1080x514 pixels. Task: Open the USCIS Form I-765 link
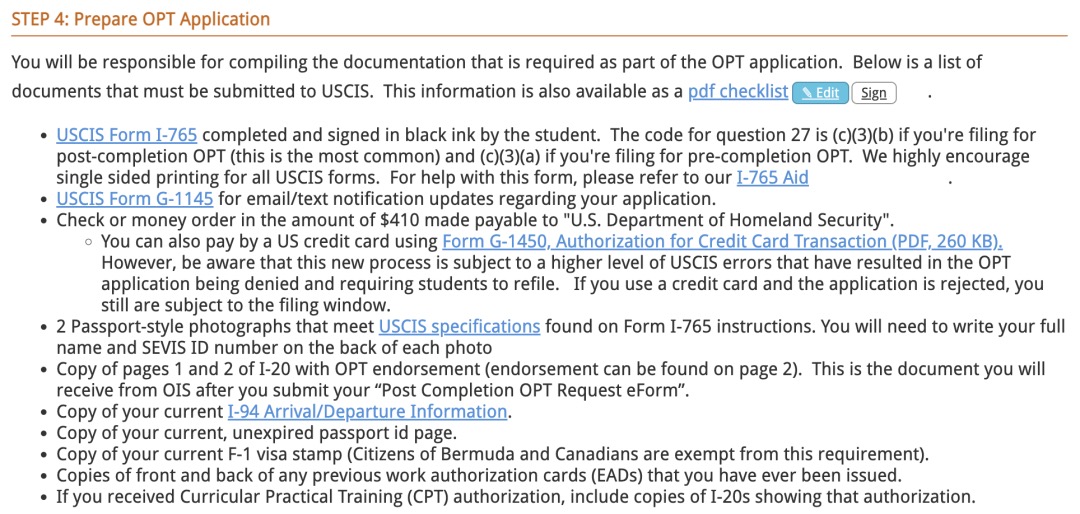pos(127,134)
